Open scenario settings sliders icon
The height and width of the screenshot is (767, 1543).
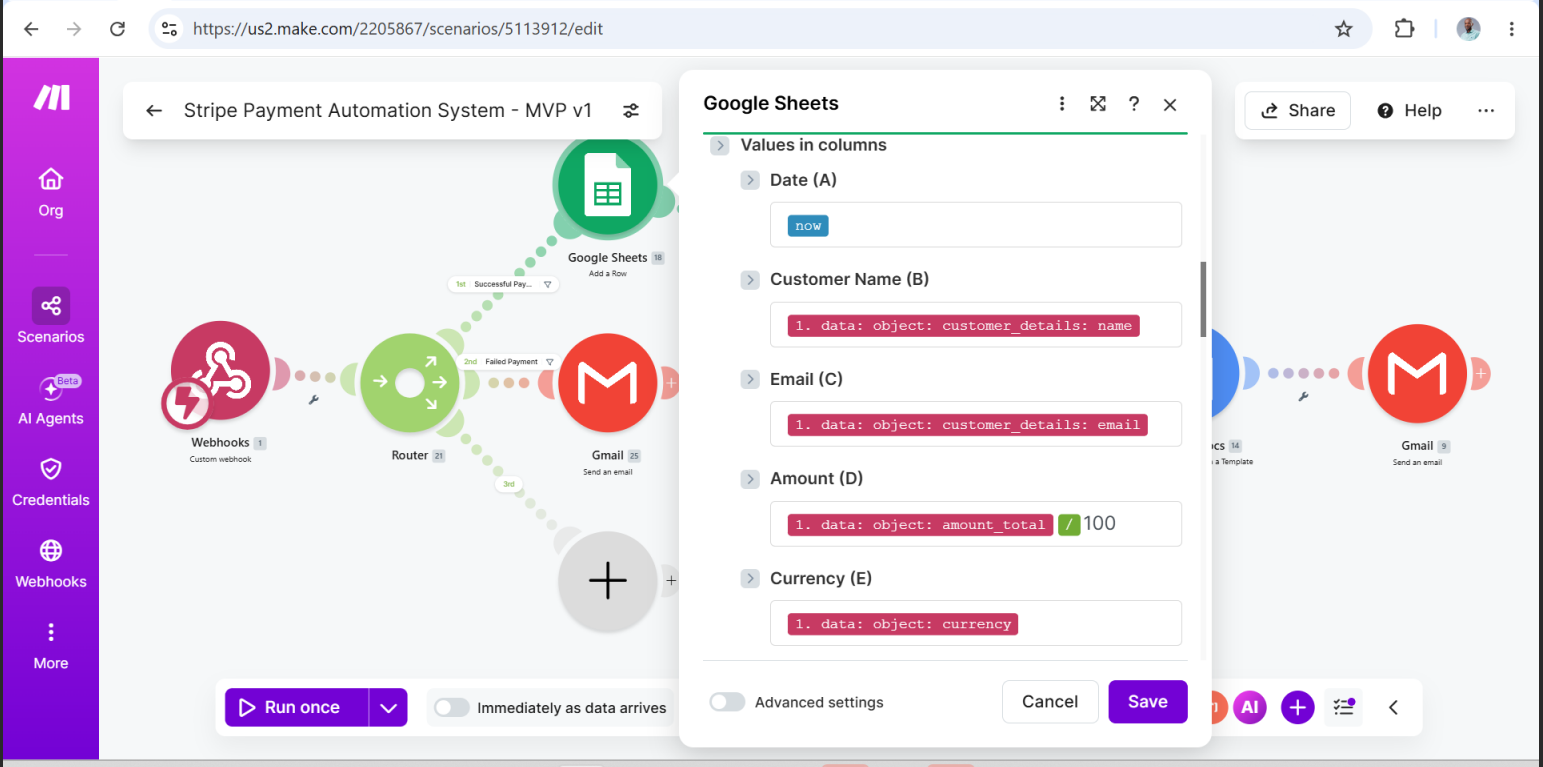tap(631, 110)
